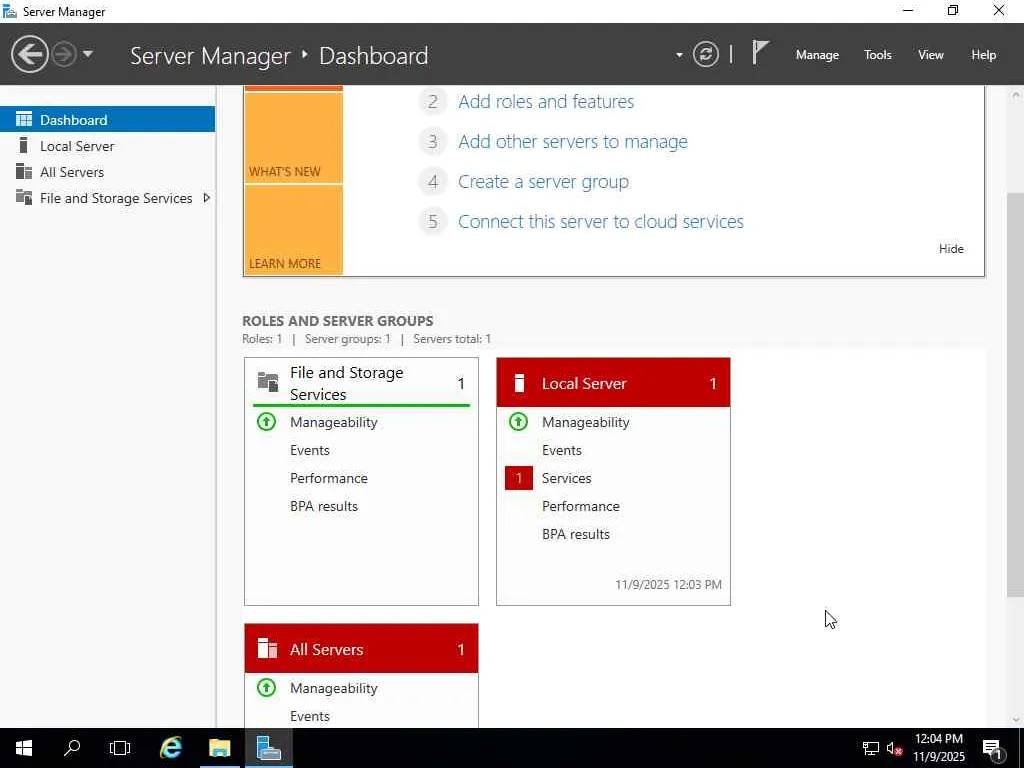The height and width of the screenshot is (768, 1024).
Task: Click the scrollbar down arrow
Action: pos(1015,720)
